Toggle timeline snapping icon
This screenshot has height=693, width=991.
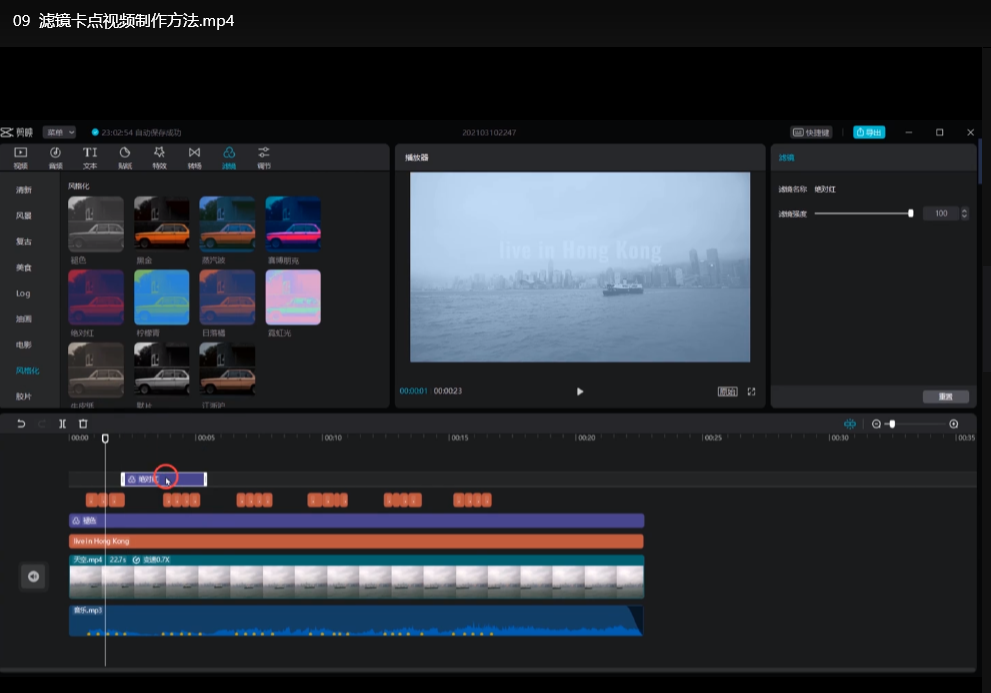(849, 424)
